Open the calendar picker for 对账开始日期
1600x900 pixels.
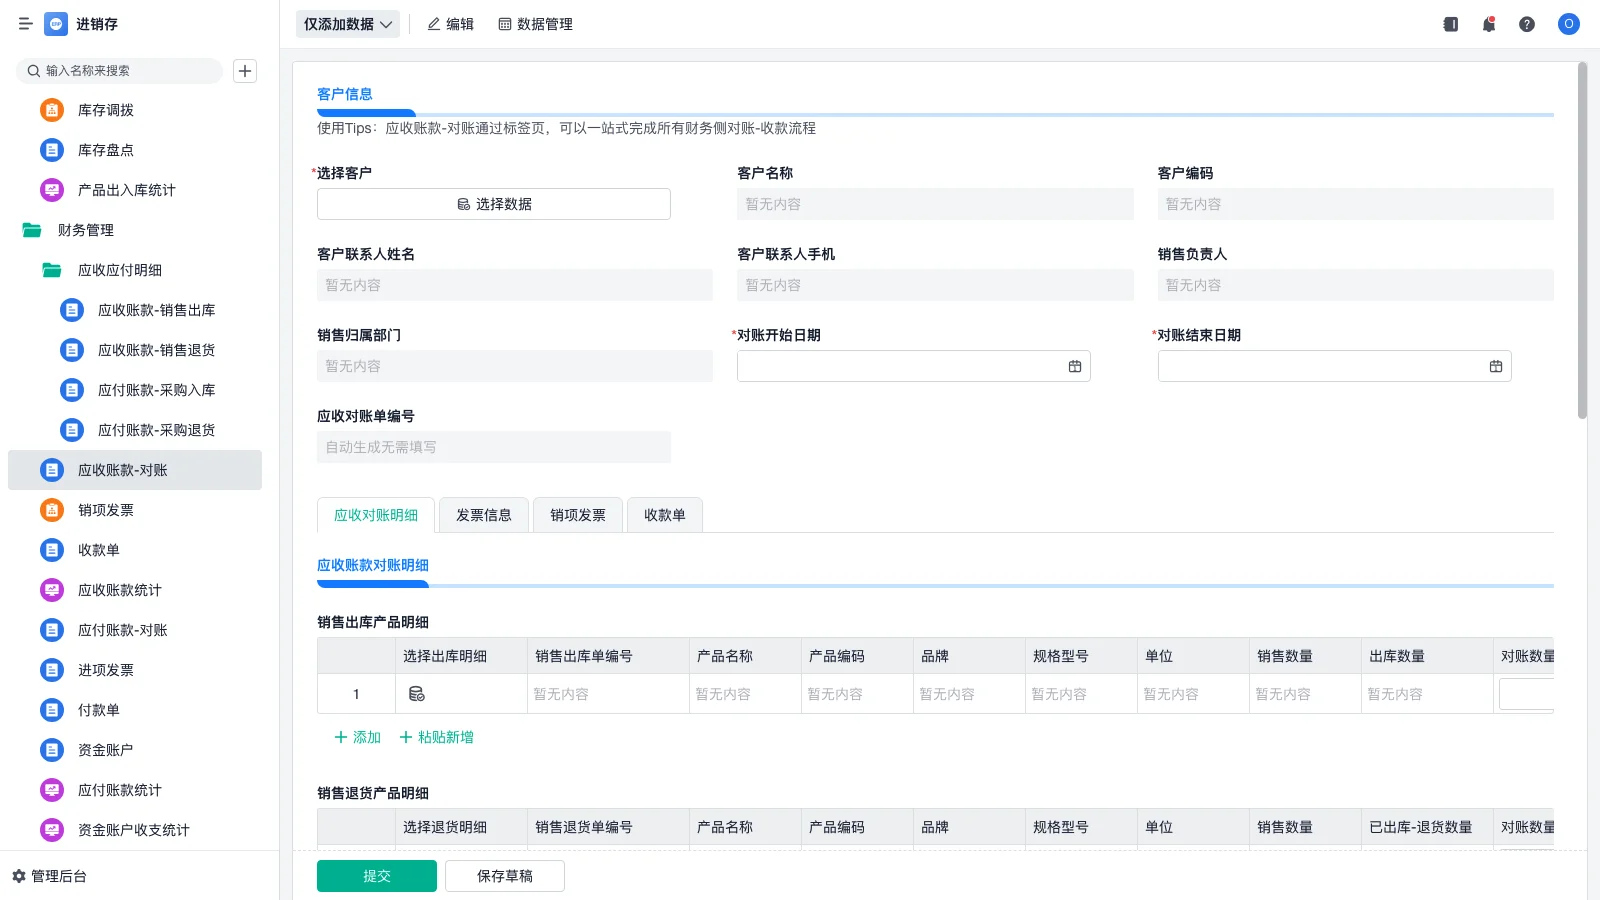[x=1075, y=366]
